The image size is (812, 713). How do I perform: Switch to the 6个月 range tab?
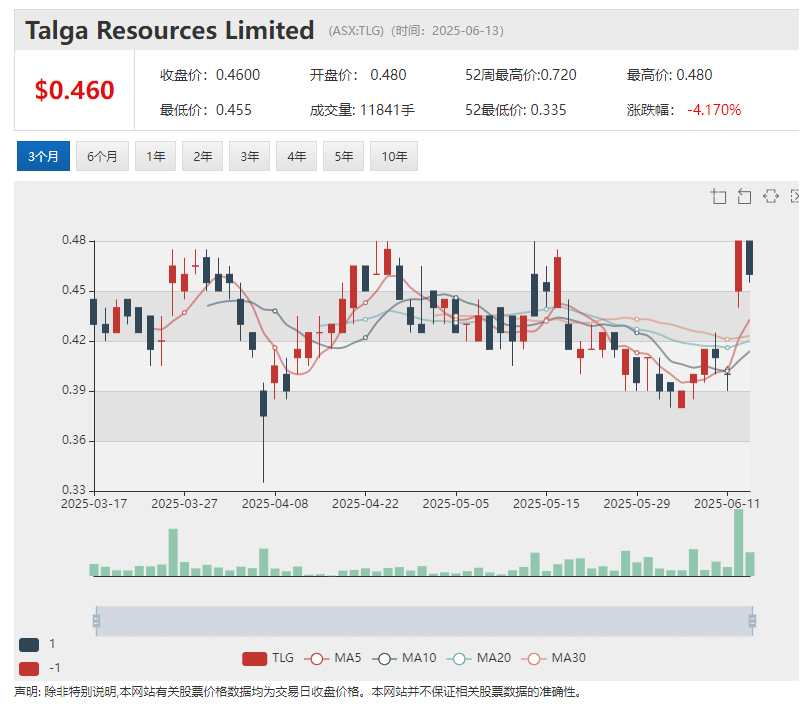point(102,156)
